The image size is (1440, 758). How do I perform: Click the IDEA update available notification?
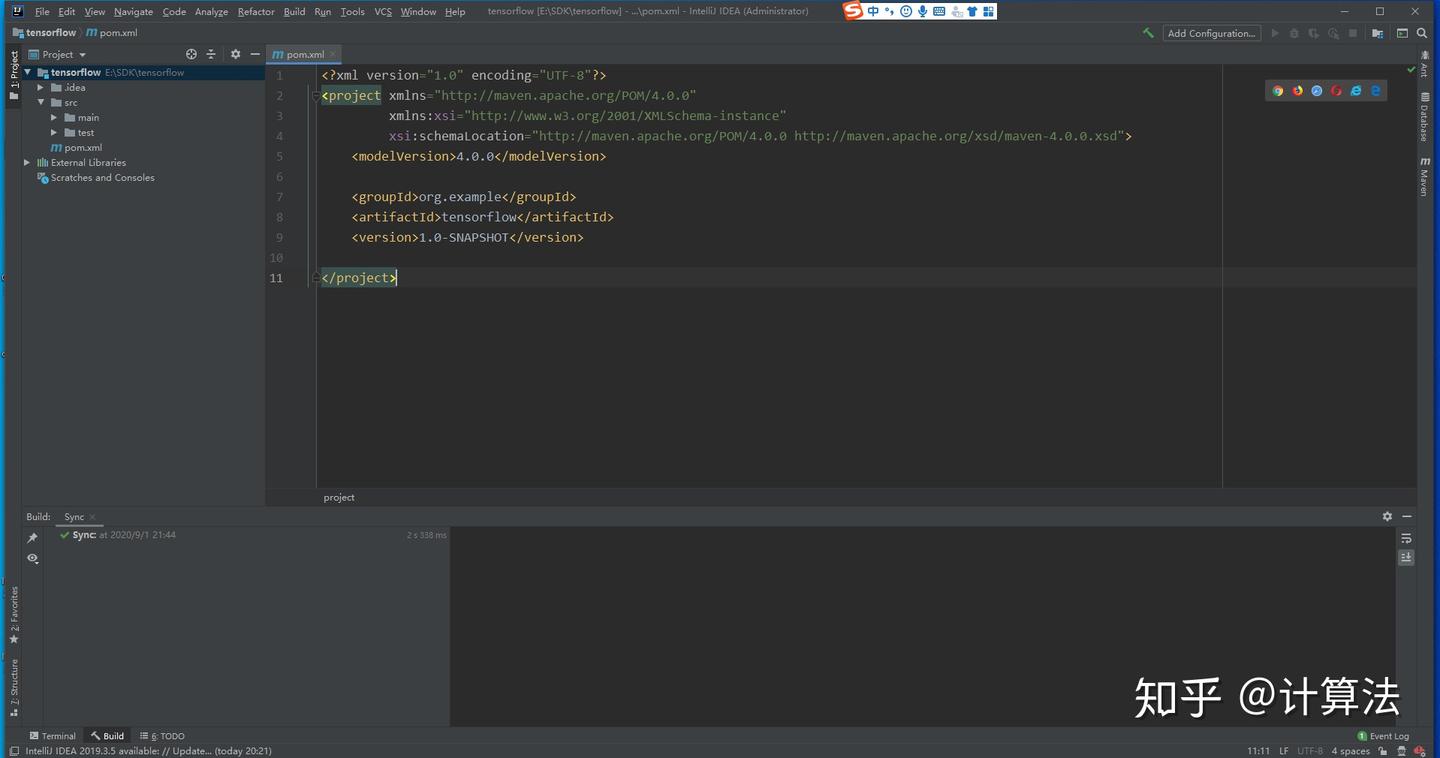[148, 751]
